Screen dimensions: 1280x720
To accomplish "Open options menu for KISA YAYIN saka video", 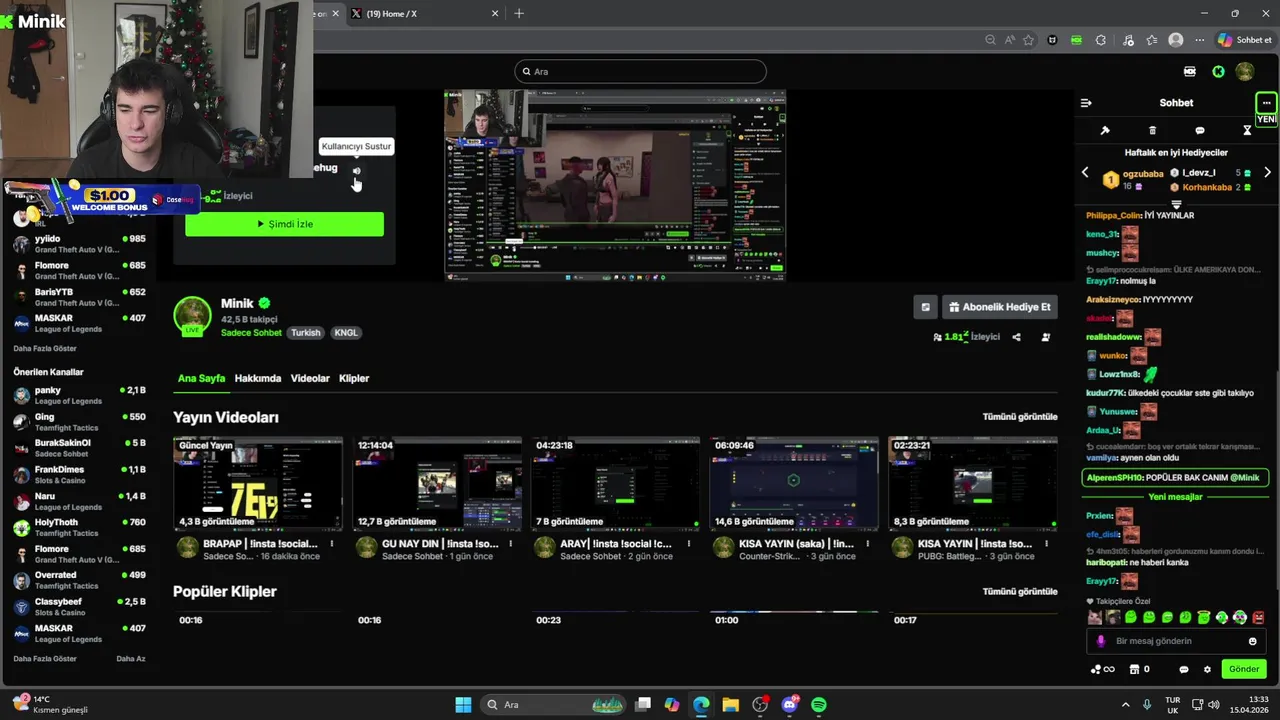I will pos(869,544).
